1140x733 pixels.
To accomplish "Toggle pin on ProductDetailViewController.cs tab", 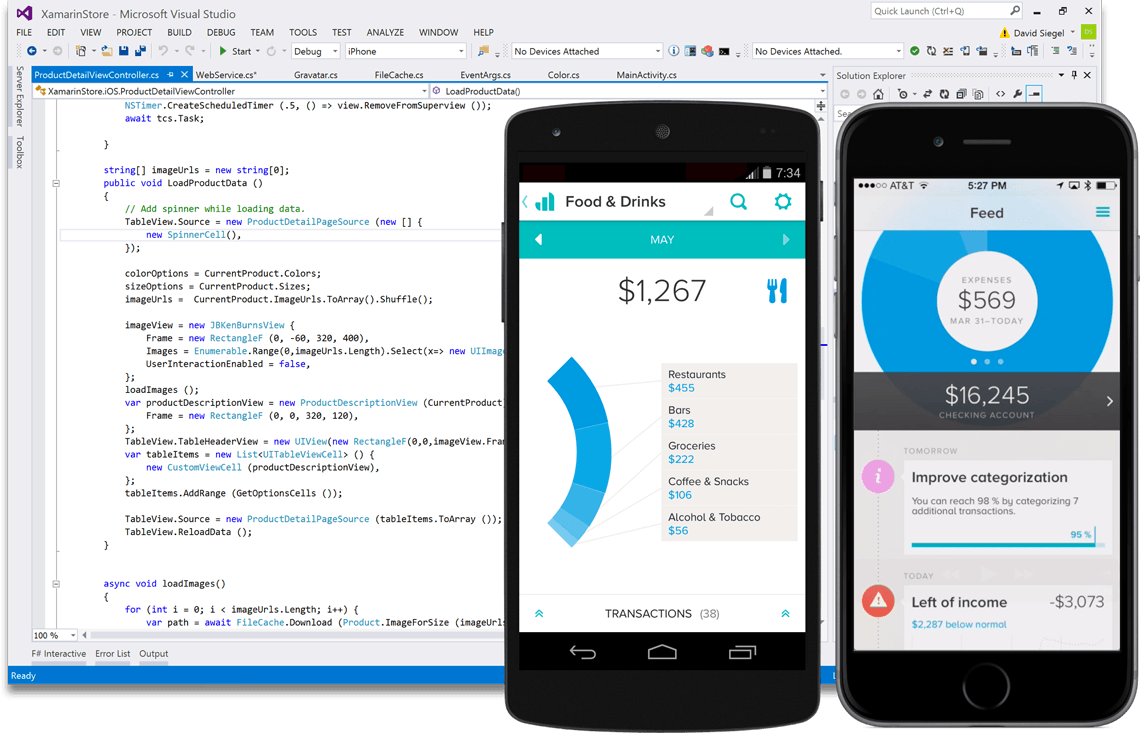I will (170, 74).
